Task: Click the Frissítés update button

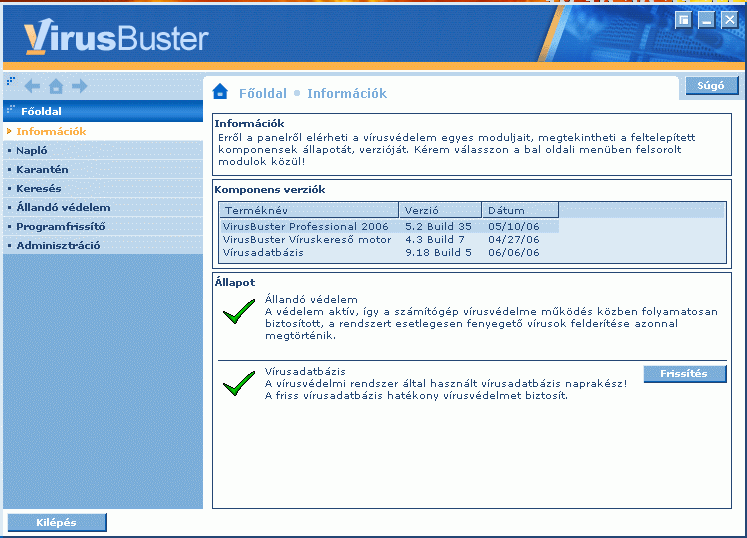Action: (685, 374)
